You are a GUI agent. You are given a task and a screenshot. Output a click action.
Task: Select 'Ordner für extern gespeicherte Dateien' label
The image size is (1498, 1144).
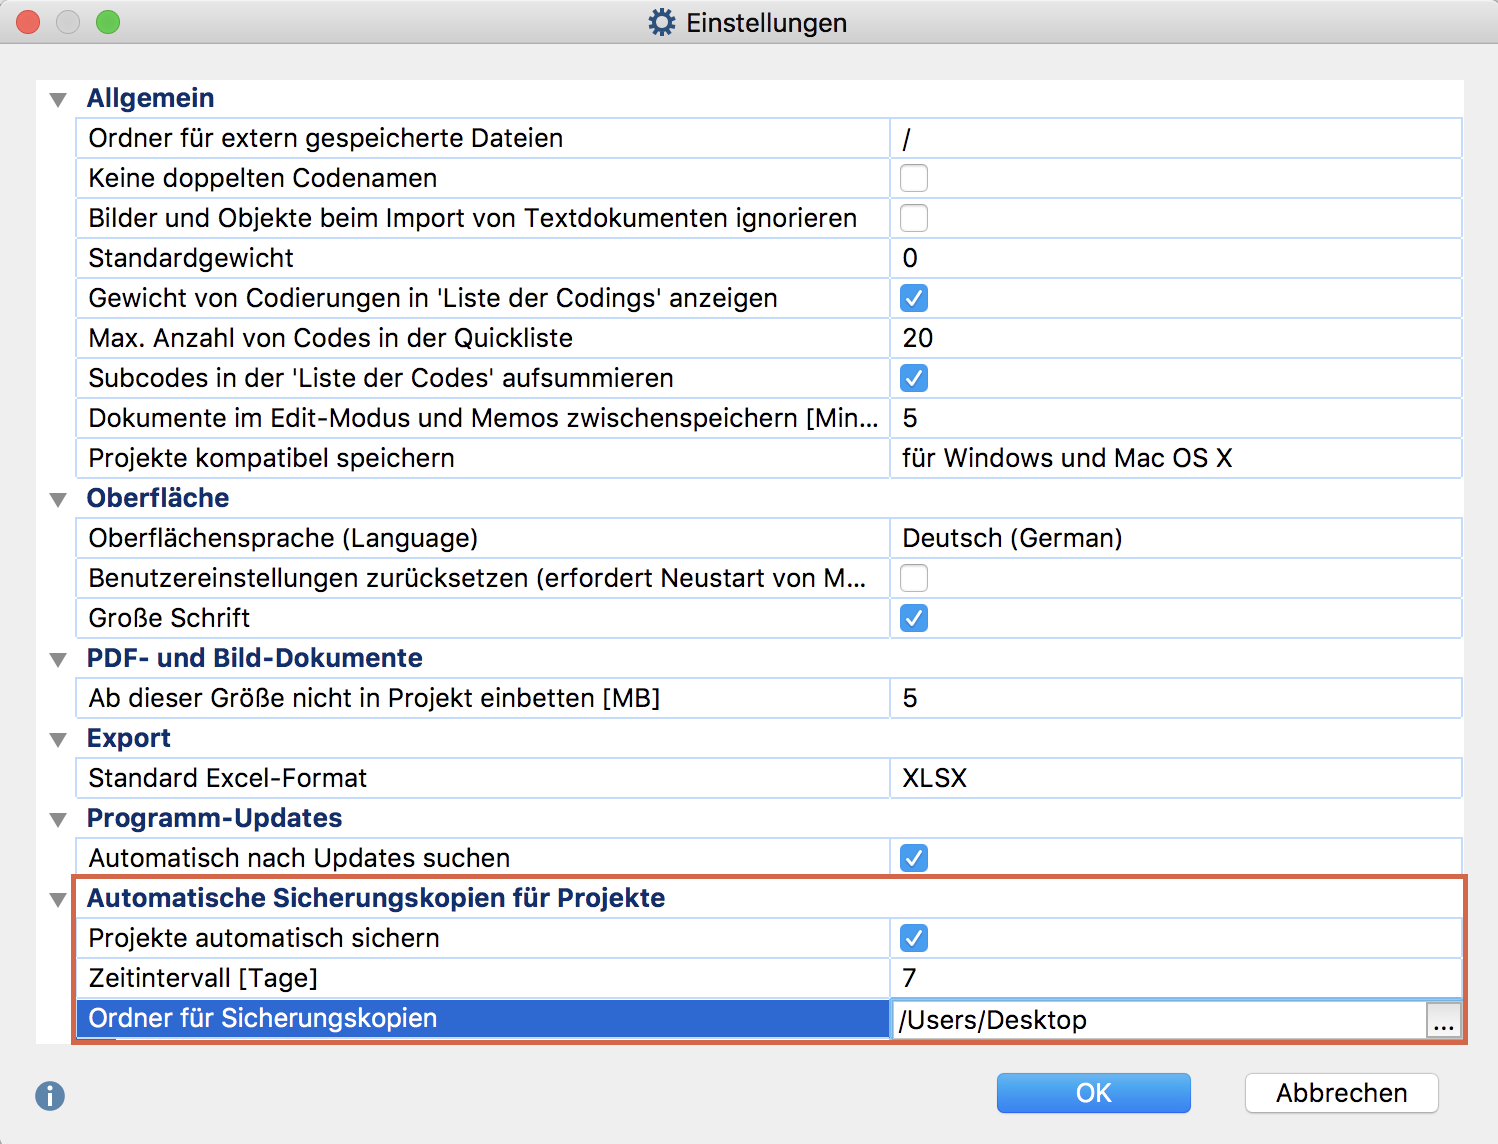[x=326, y=138]
